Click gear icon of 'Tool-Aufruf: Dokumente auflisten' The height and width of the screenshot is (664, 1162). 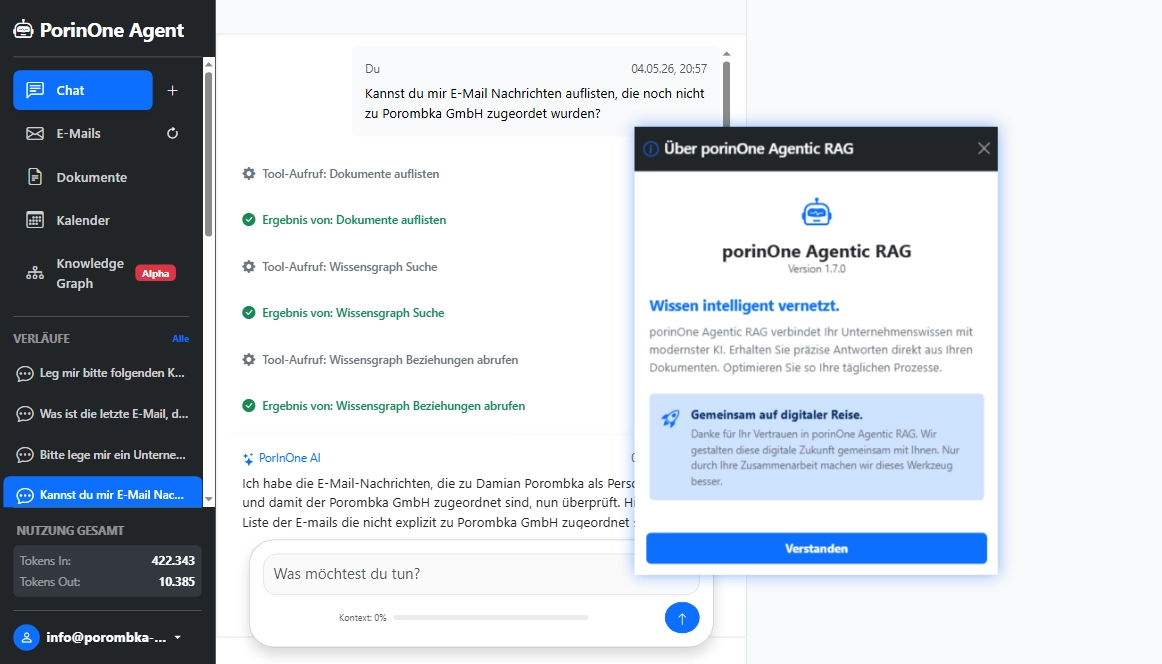[x=249, y=173]
